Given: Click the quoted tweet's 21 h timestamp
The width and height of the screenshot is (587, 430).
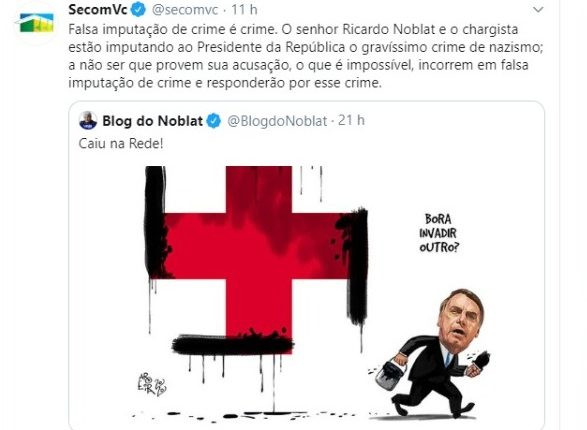Looking at the screenshot, I should click(351, 121).
